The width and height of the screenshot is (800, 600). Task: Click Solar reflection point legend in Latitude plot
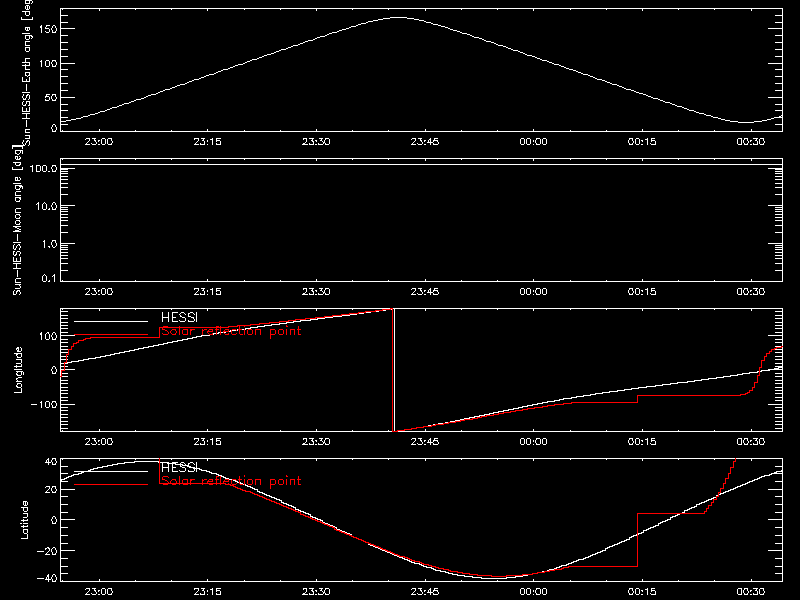click(231, 481)
